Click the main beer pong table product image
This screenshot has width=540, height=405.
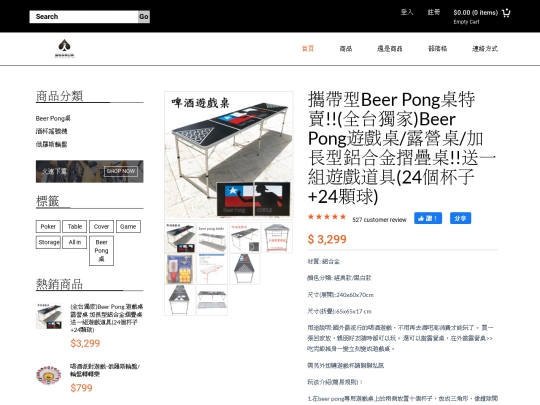coord(229,155)
